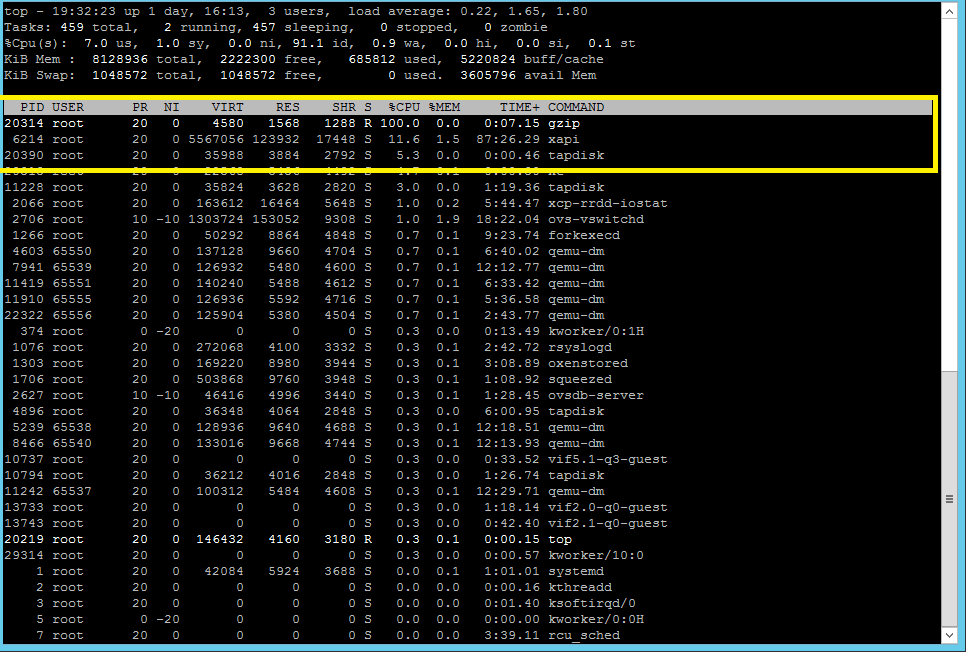Click the TIME+ column header
969x653 pixels.
[x=520, y=107]
